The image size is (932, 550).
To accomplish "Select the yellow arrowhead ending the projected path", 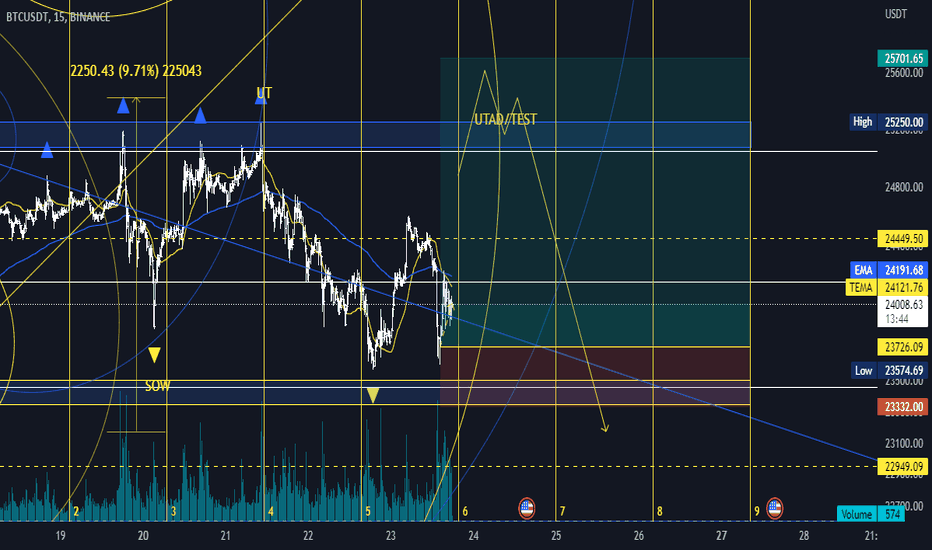I will 605,427.
